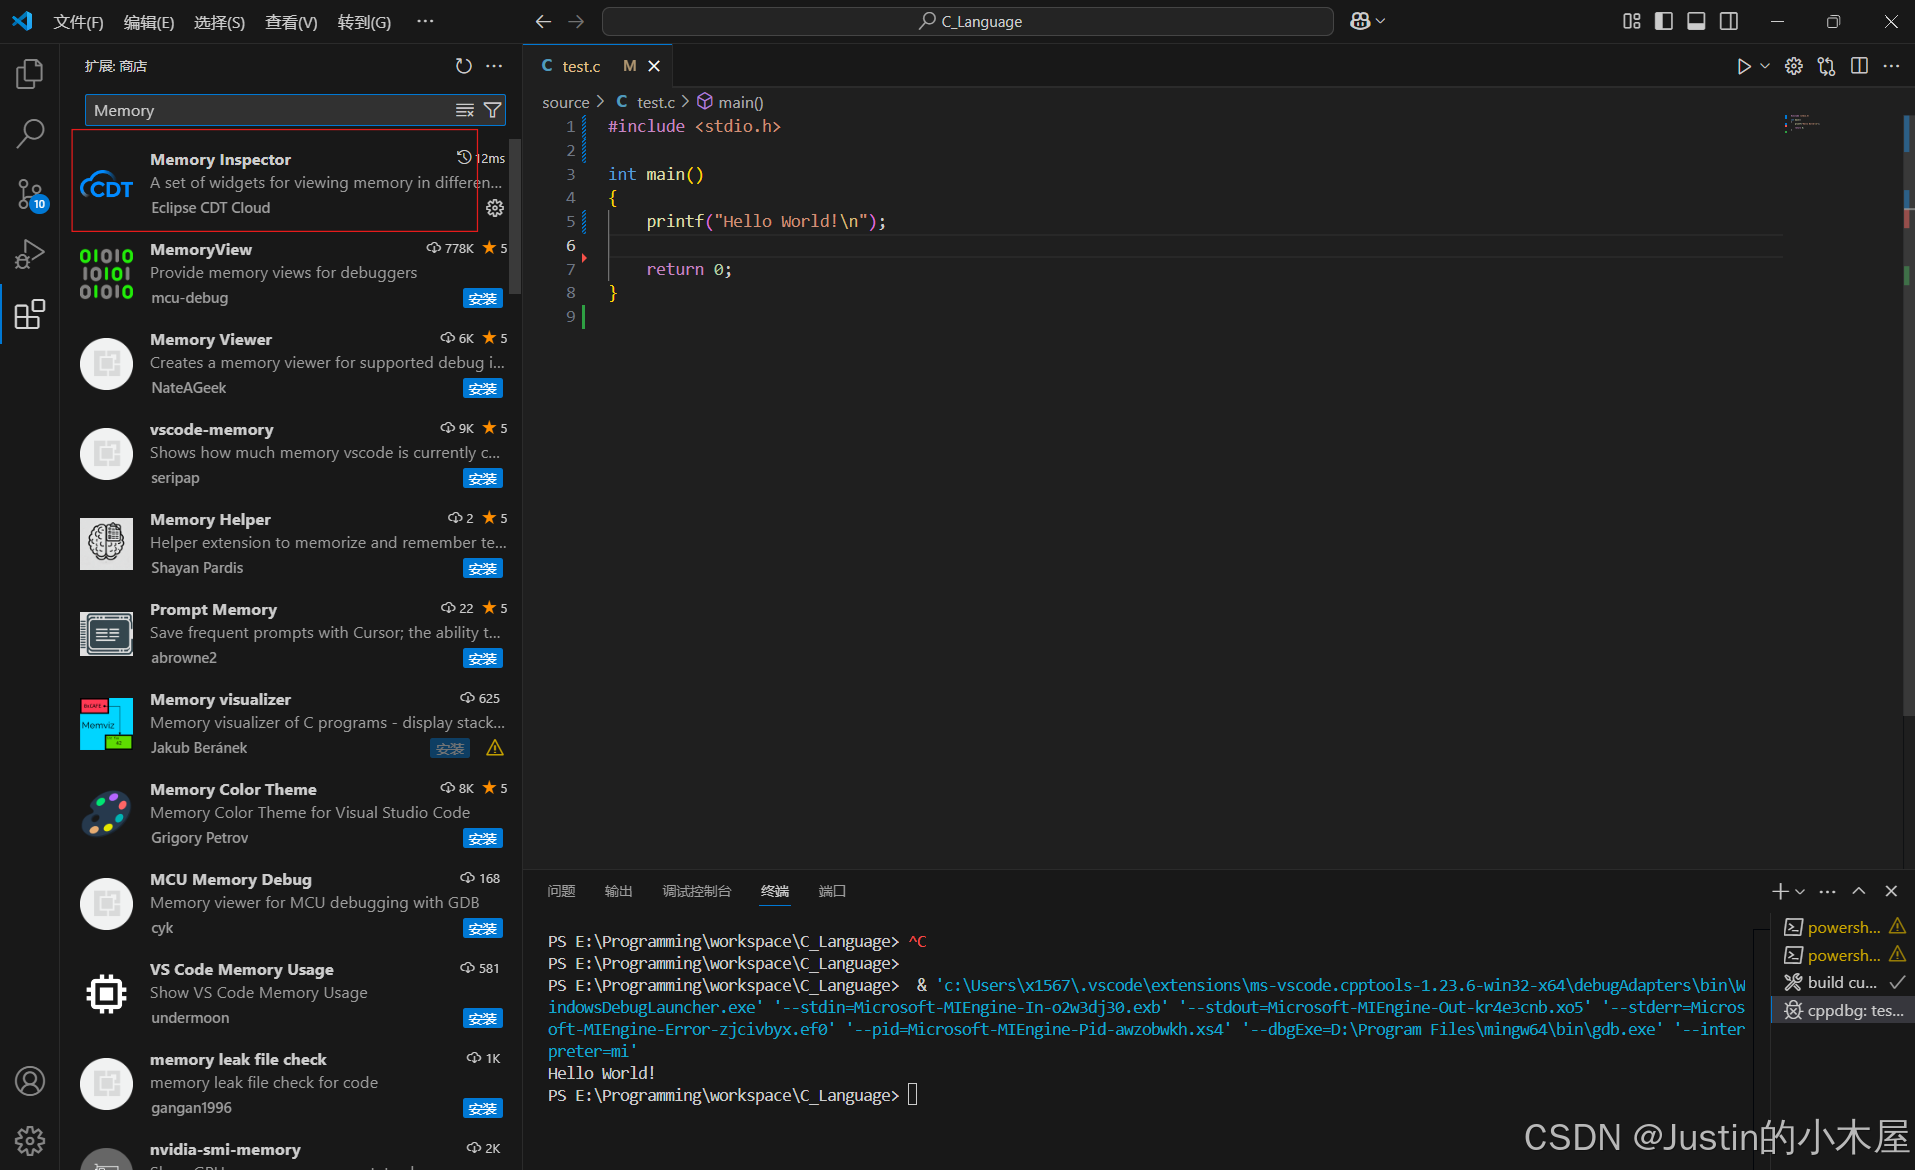This screenshot has width=1915, height=1170.
Task: Open the Accounts menu icon
Action: (x=30, y=1081)
